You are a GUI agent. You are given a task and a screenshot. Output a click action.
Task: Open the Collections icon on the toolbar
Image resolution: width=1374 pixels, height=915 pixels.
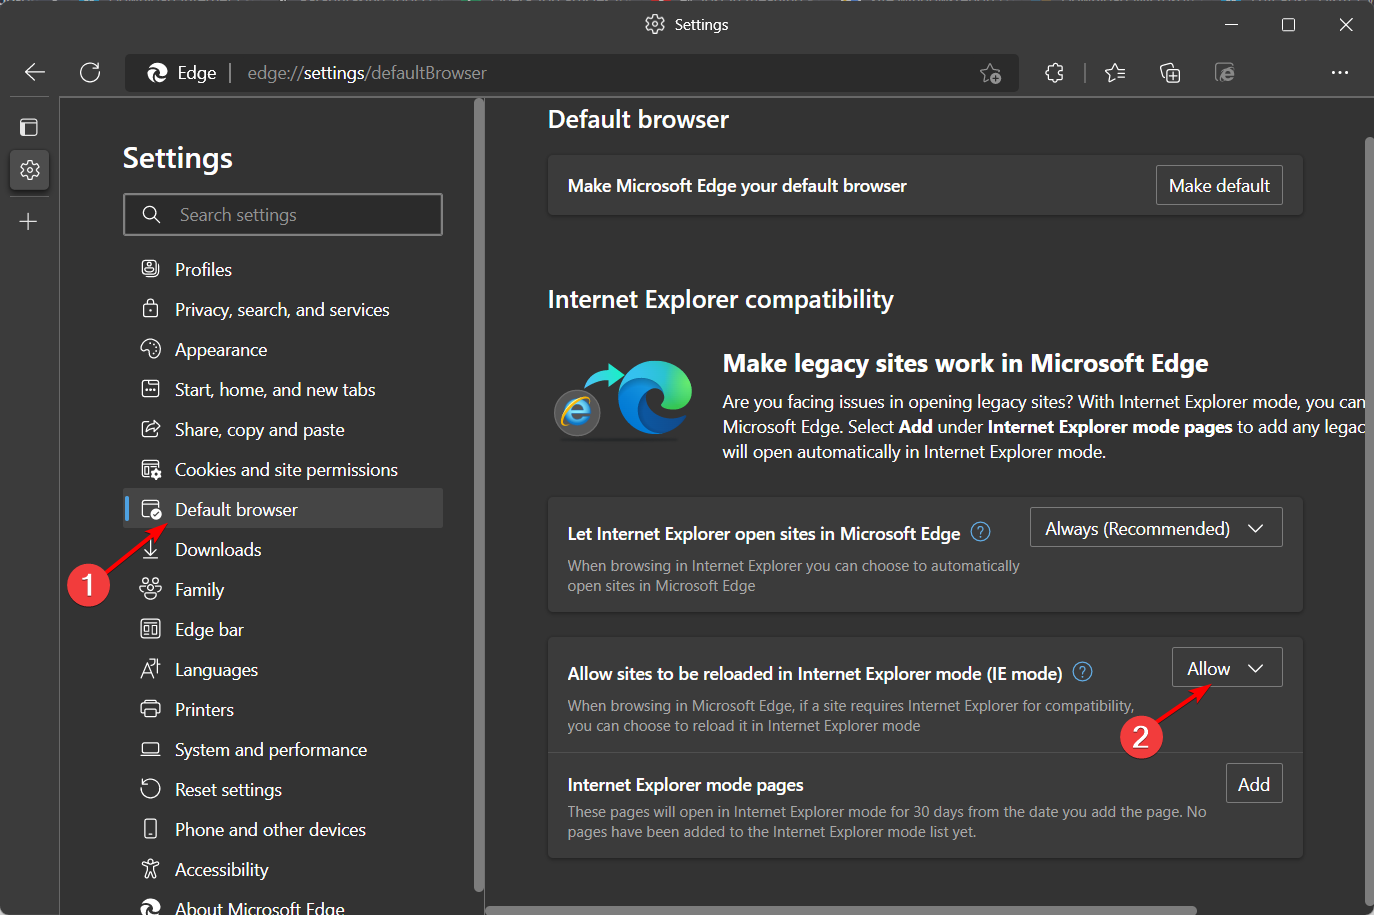pos(1170,72)
